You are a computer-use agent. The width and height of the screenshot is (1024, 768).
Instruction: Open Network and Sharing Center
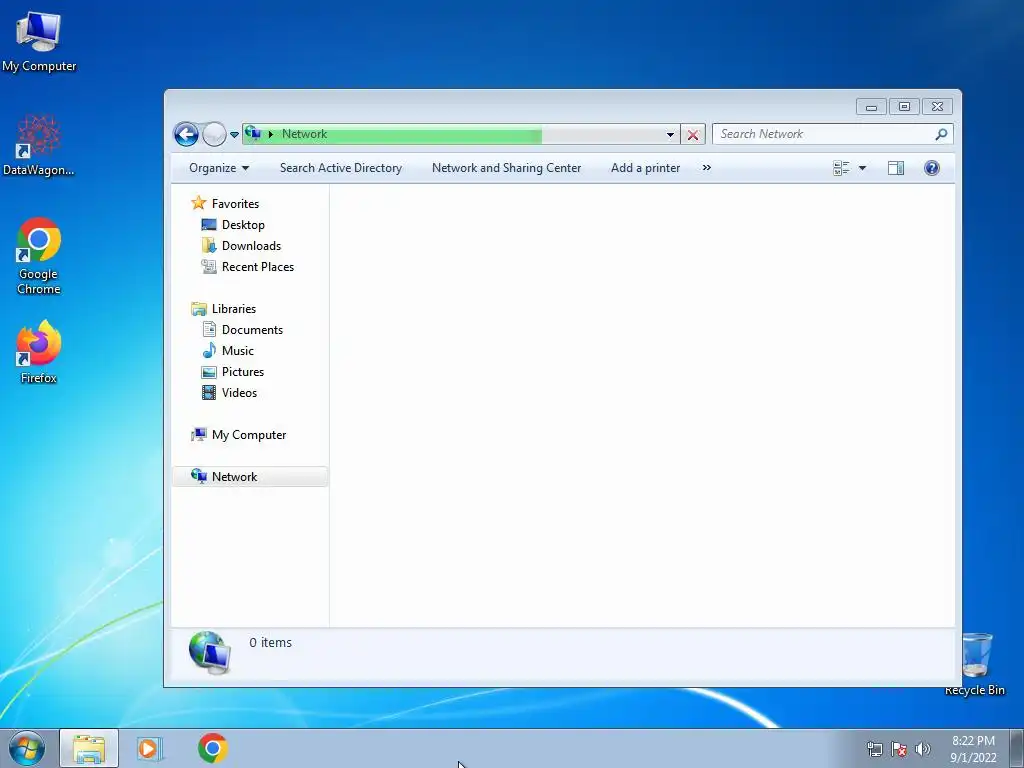(506, 168)
